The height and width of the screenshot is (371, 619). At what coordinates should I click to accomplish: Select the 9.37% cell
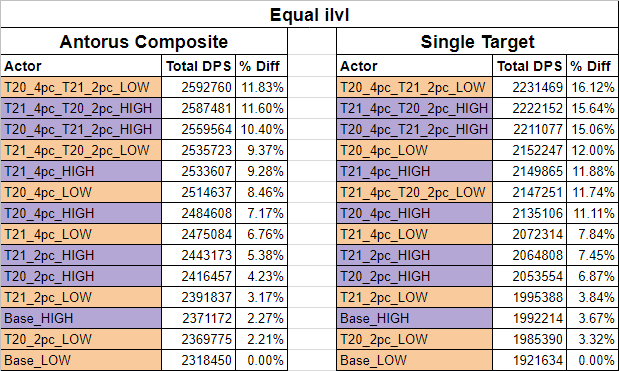coord(261,150)
